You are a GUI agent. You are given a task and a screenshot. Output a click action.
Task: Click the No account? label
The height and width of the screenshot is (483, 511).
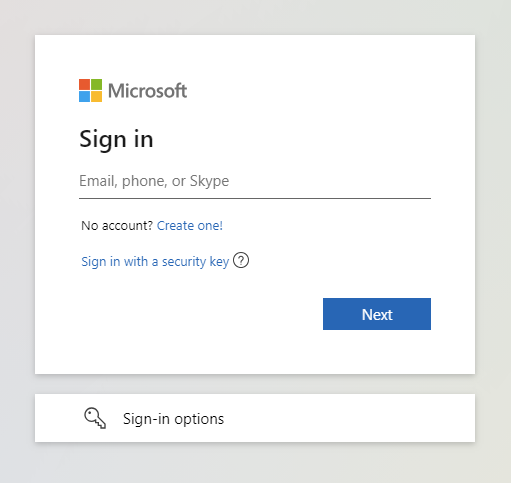click(x=117, y=226)
